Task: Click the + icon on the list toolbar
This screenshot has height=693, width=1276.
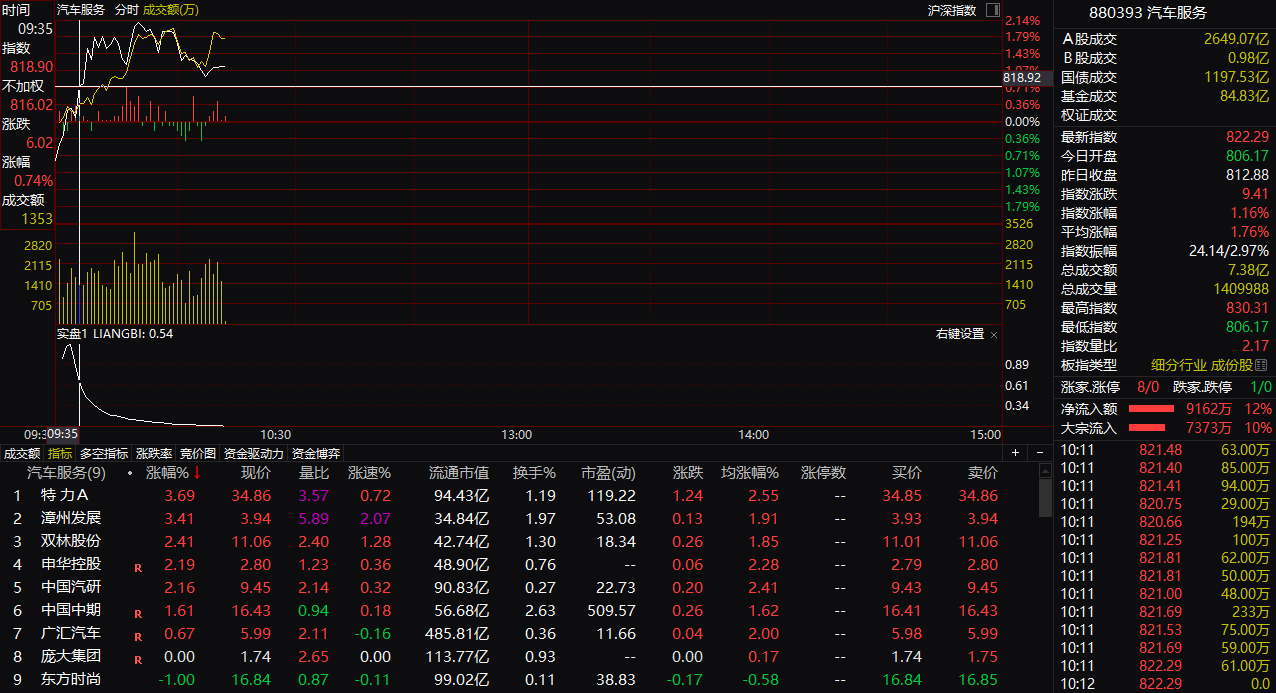Action: point(1015,452)
